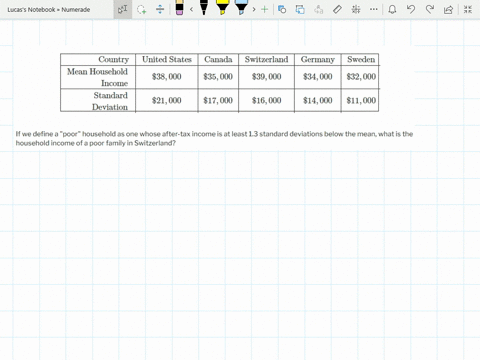Click the 'Canada' column header
The image size is (480, 360).
pos(218,59)
